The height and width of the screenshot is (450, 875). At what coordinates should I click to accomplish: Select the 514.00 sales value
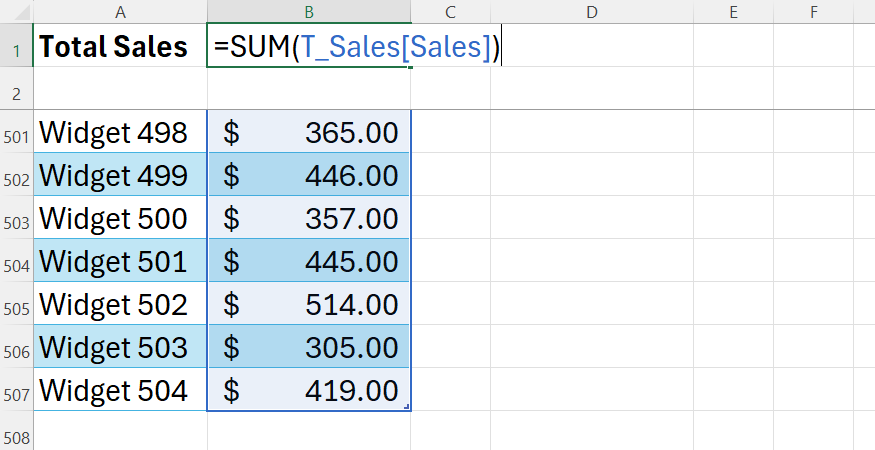(309, 304)
